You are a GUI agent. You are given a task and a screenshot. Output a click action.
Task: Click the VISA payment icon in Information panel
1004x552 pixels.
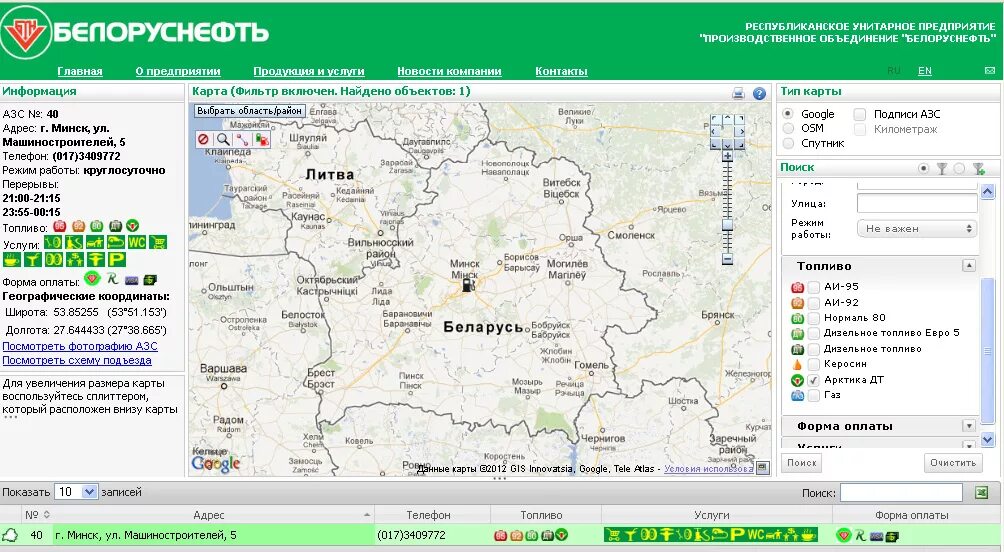point(132,280)
